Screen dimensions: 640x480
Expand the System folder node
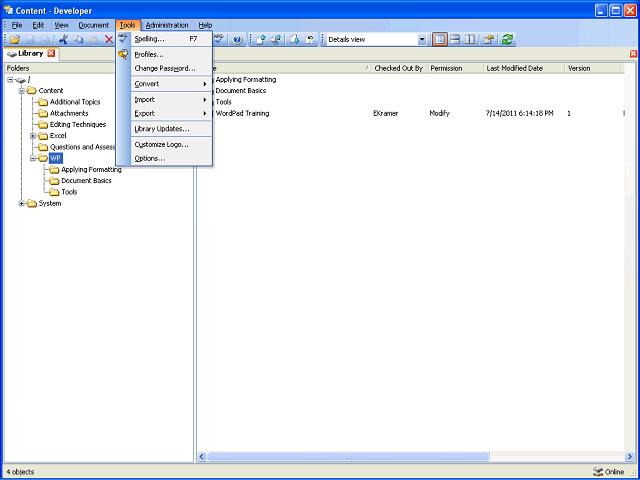22,203
